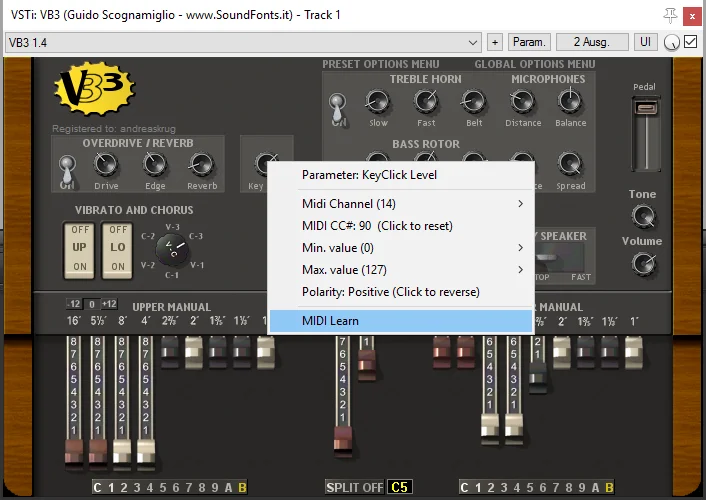
Task: Select MIDI Learn from the context menu
Action: pyautogui.click(x=401, y=321)
